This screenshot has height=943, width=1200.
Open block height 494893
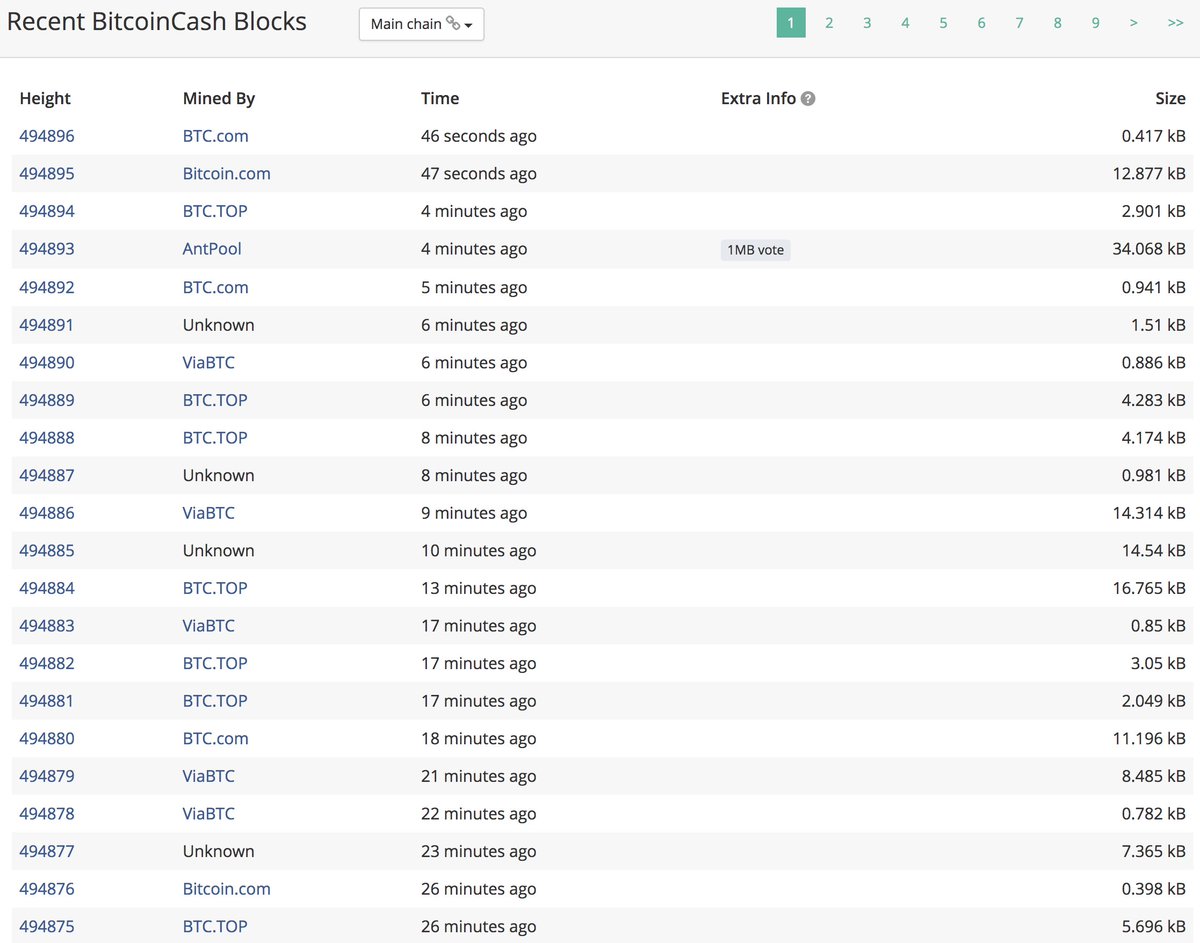pyautogui.click(x=47, y=249)
